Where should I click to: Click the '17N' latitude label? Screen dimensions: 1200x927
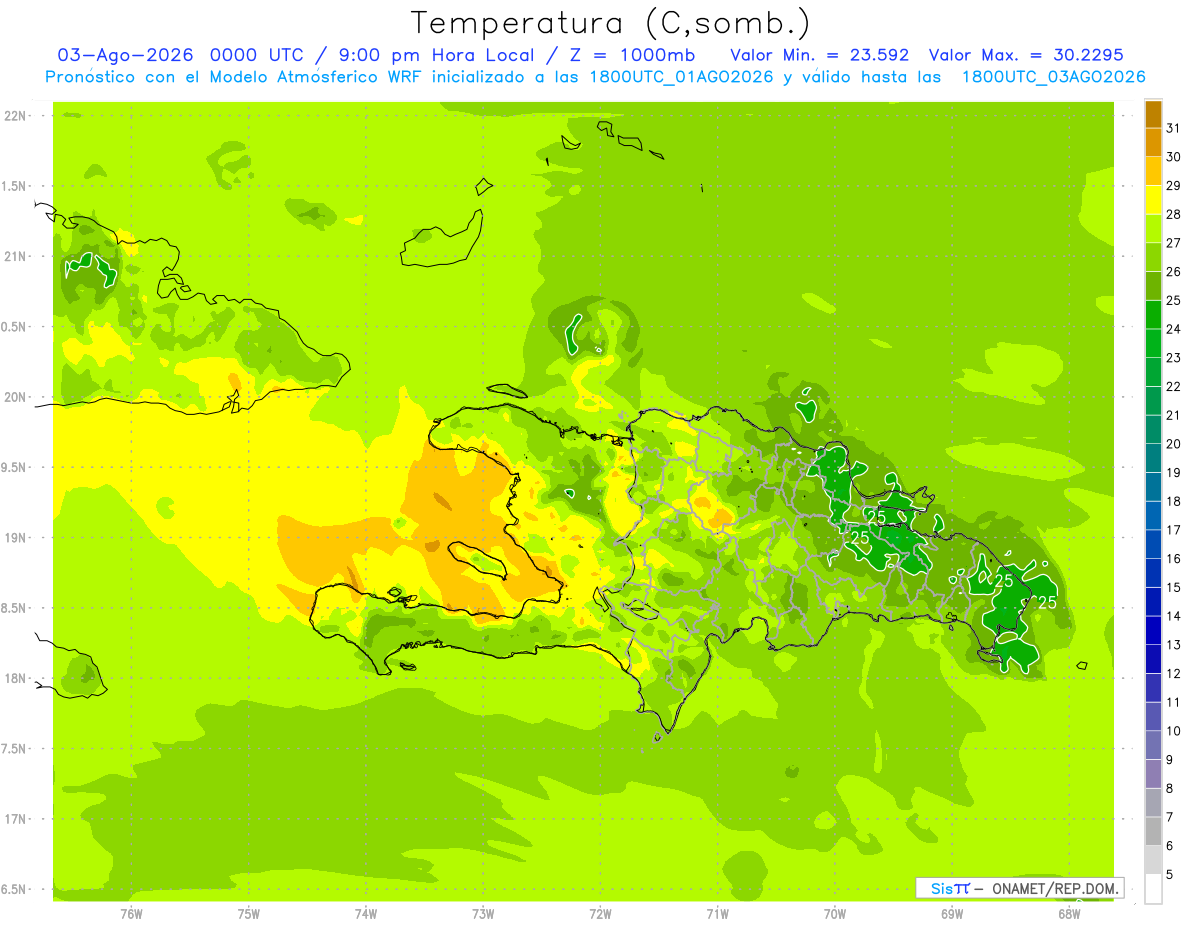click(x=15, y=820)
